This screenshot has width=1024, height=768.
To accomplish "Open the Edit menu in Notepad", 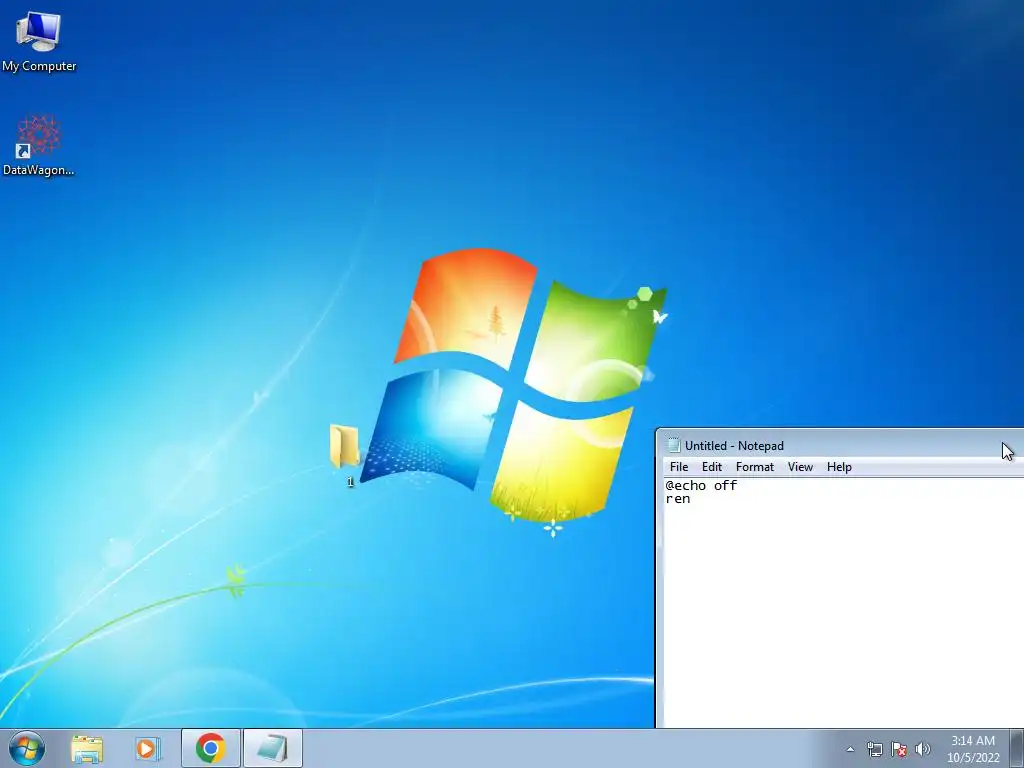I will tap(712, 467).
